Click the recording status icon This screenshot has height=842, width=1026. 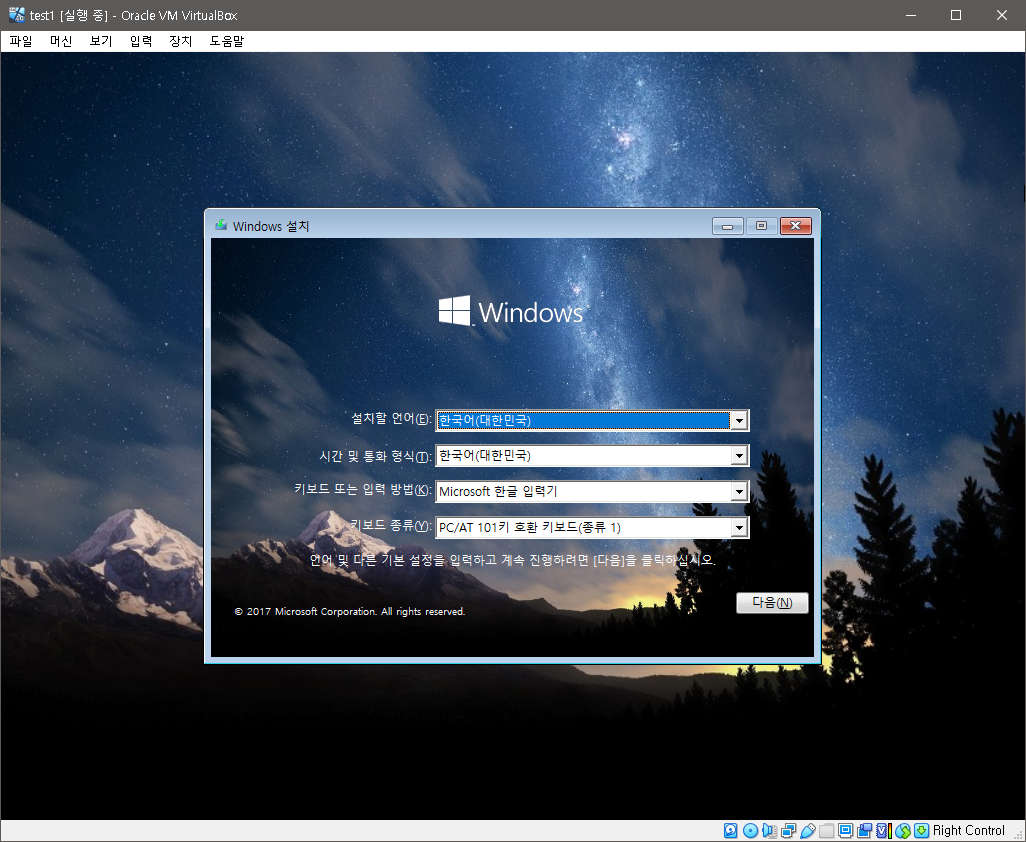(864, 831)
